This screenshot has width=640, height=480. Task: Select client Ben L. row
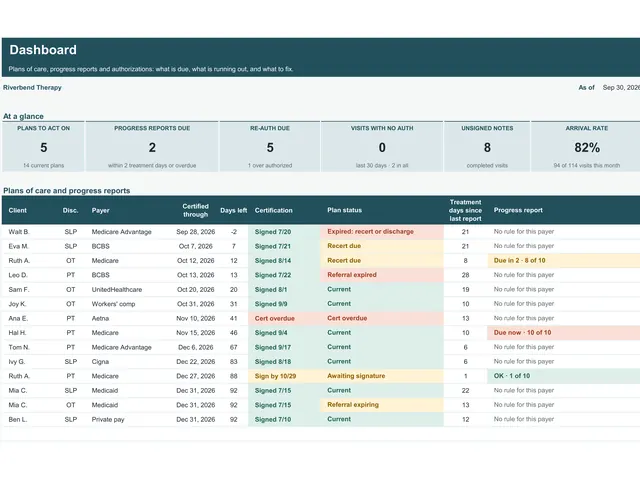click(x=321, y=419)
